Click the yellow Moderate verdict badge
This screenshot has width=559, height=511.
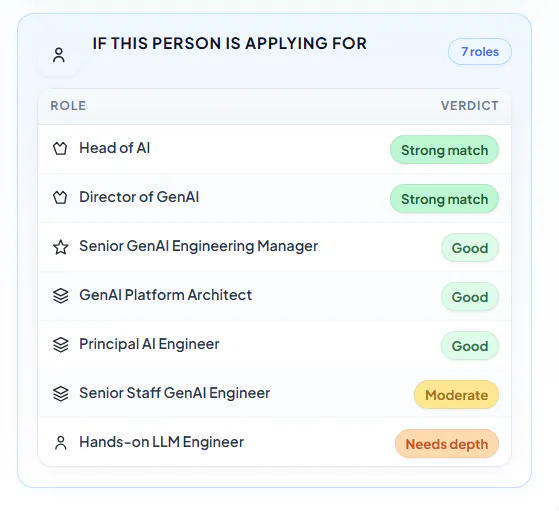point(456,395)
